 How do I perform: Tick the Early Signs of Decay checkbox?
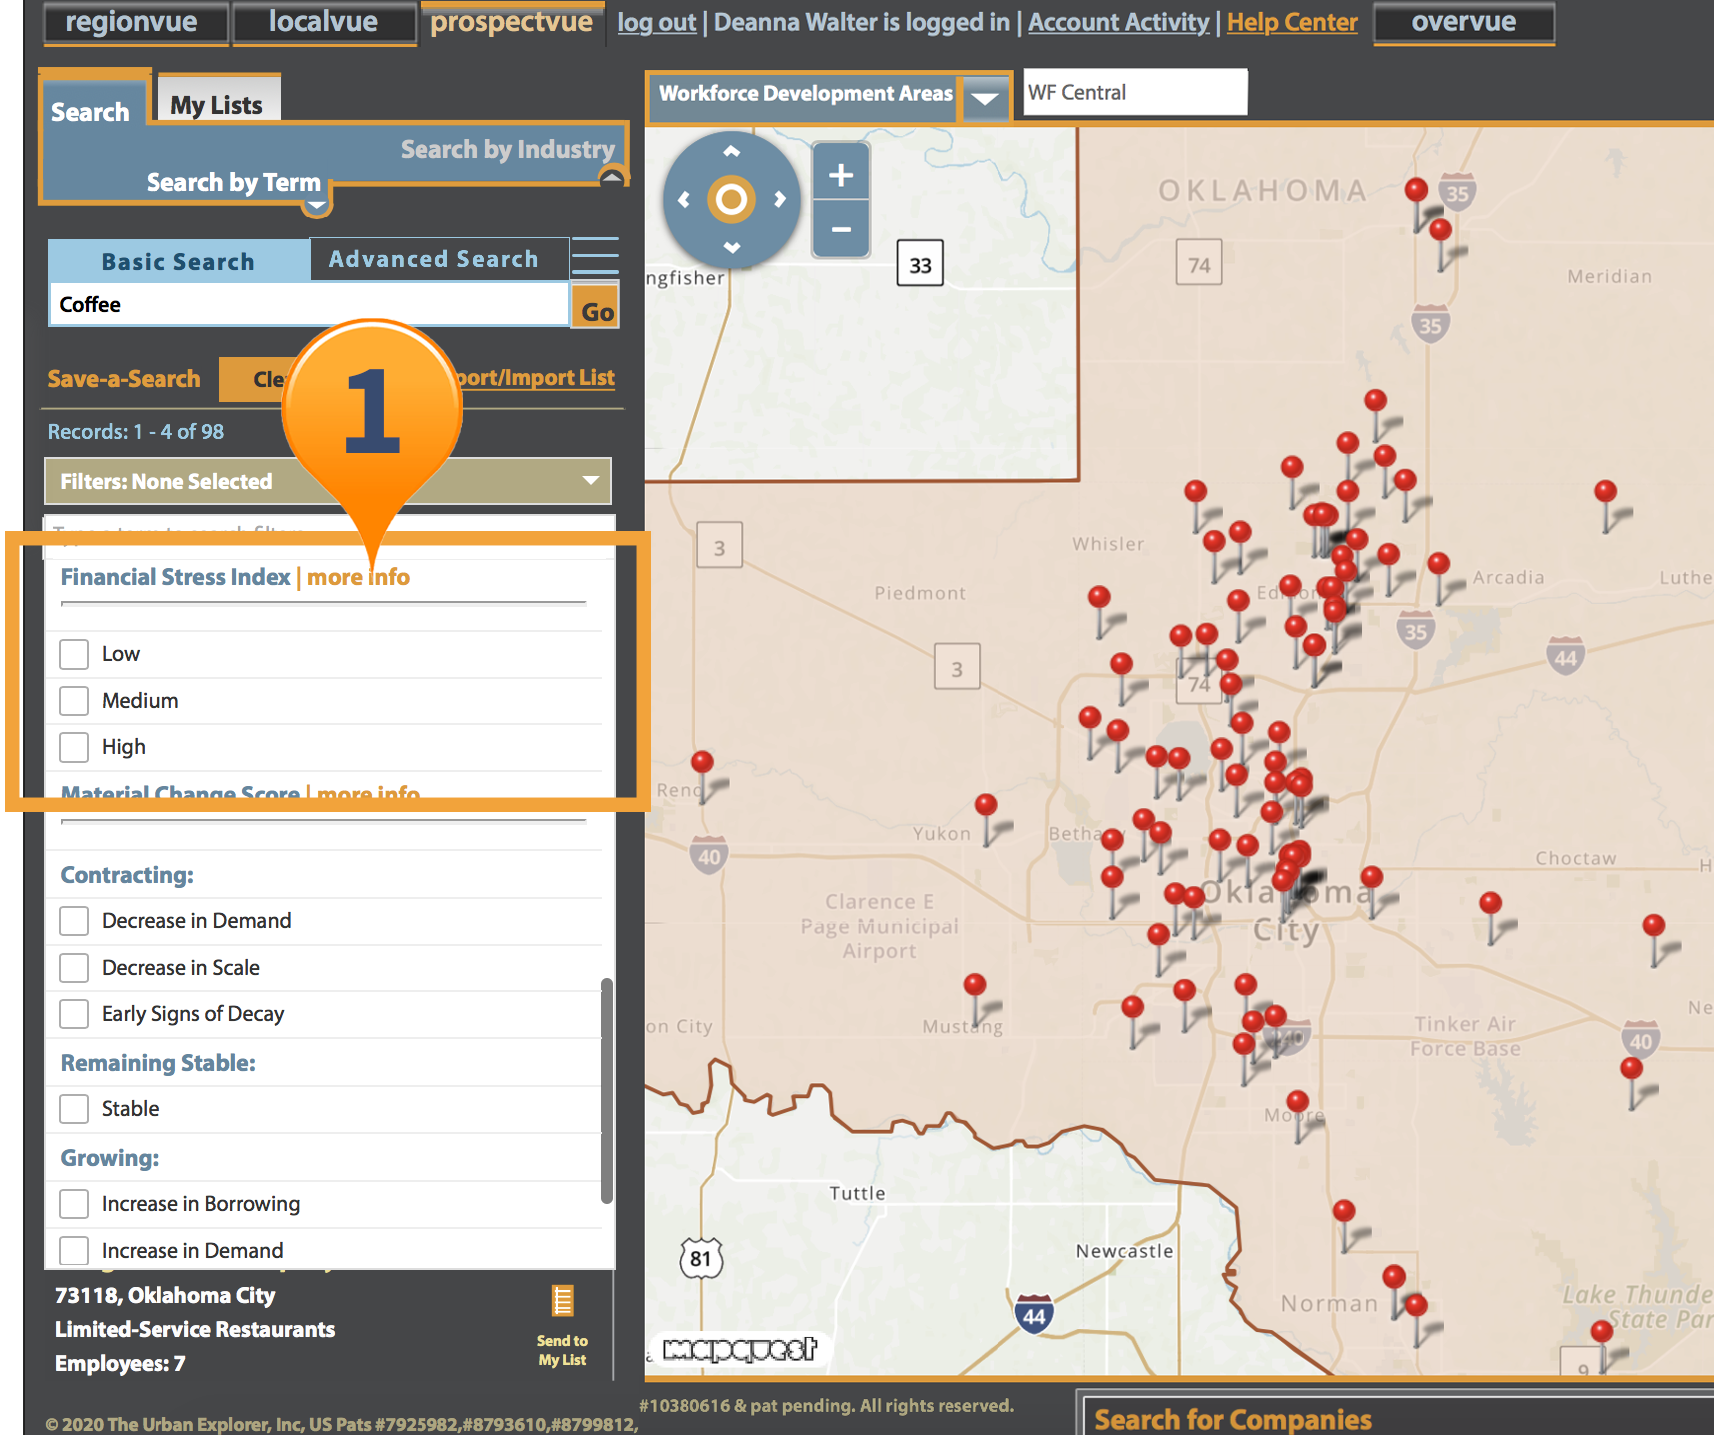[x=74, y=1014]
